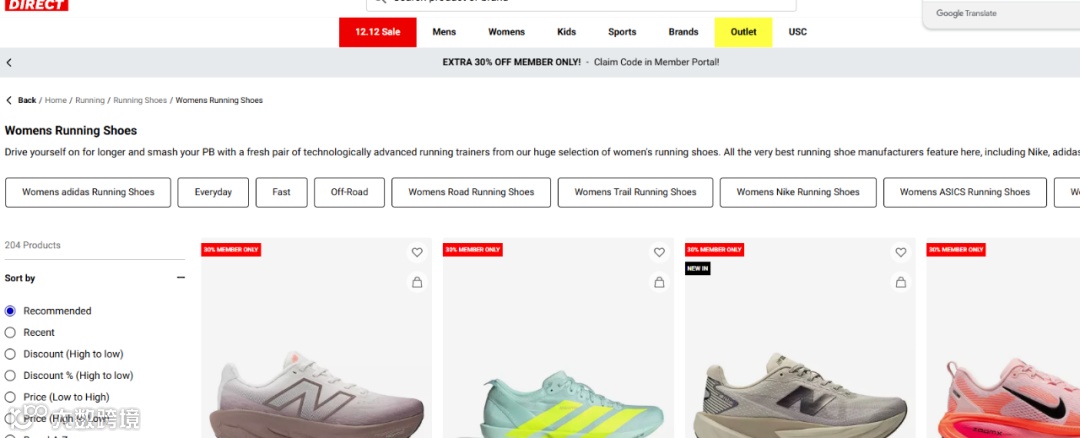
Task: Filter by Womens Nike Running Shoes
Action: 798,192
